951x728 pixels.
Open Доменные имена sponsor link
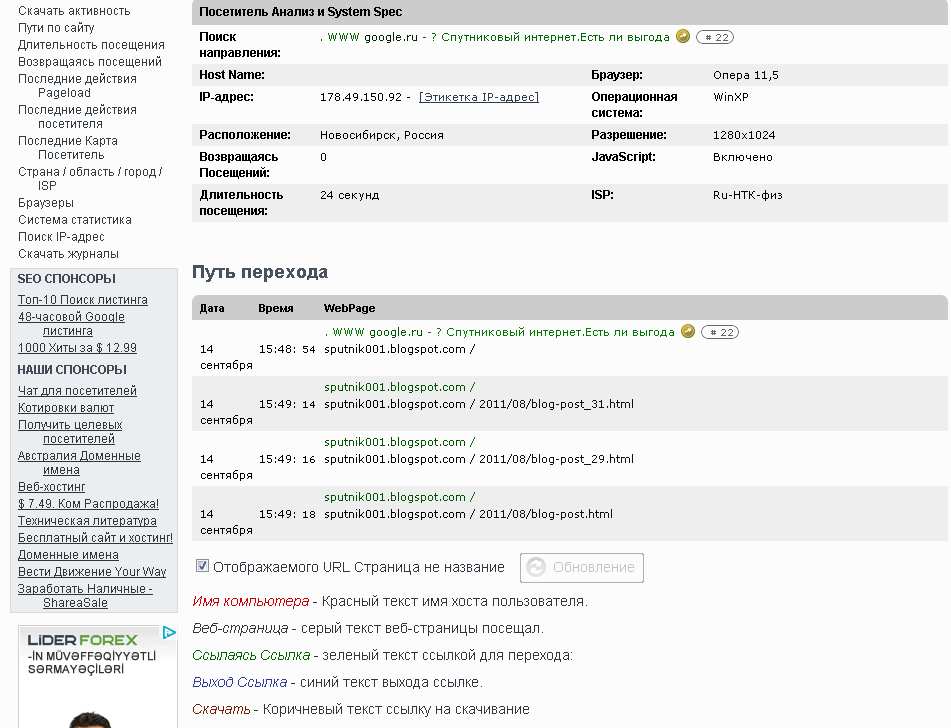pyautogui.click(x=68, y=554)
